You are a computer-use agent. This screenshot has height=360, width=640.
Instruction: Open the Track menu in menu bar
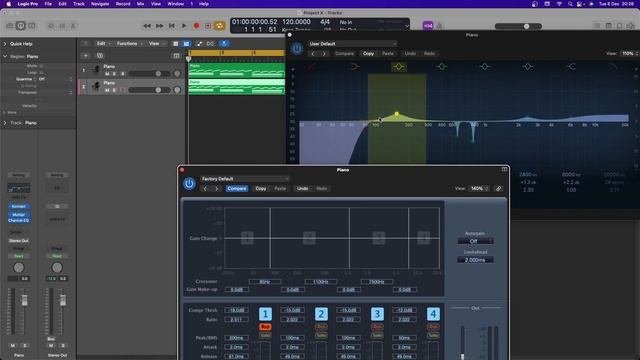pos(79,4)
